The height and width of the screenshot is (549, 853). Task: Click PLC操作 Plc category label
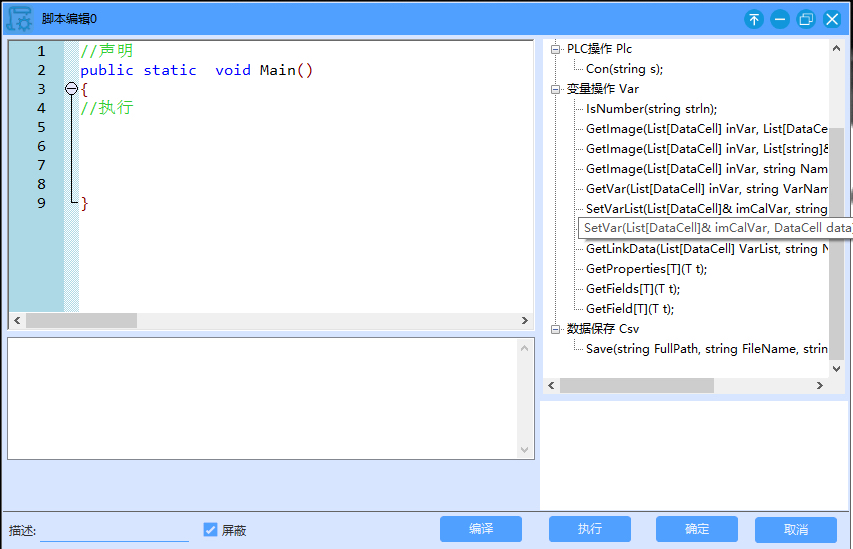point(599,49)
